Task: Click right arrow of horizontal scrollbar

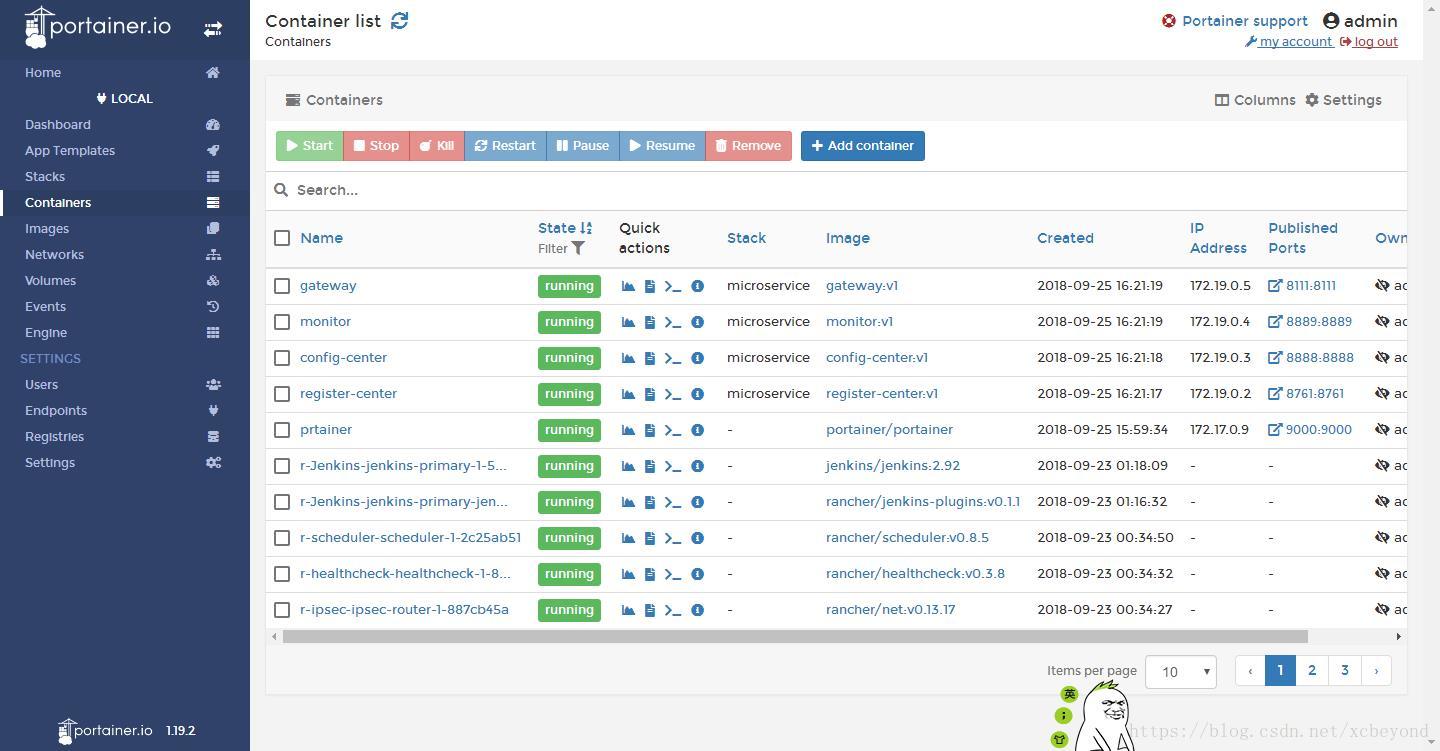Action: pyautogui.click(x=1398, y=636)
